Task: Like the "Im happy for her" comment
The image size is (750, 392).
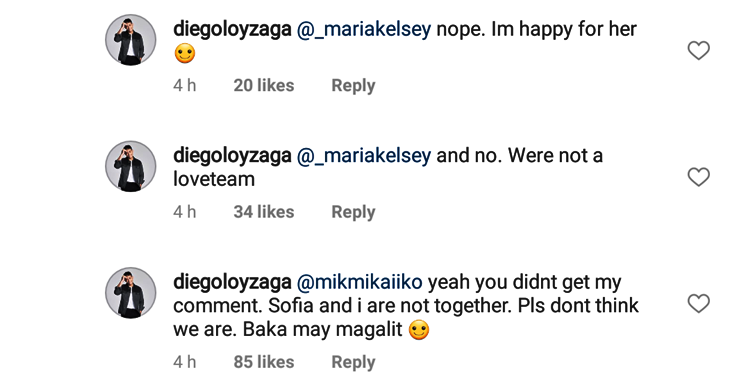Action: tap(698, 51)
